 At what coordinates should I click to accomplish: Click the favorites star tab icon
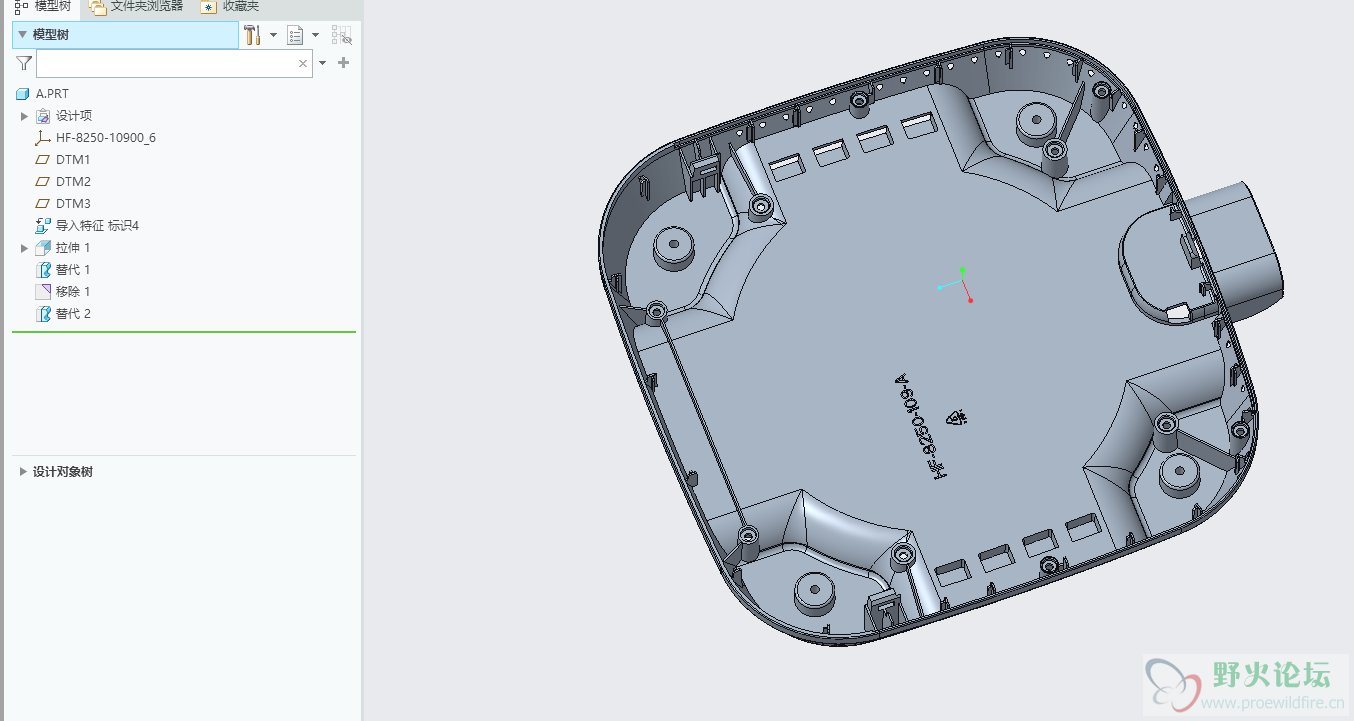208,7
